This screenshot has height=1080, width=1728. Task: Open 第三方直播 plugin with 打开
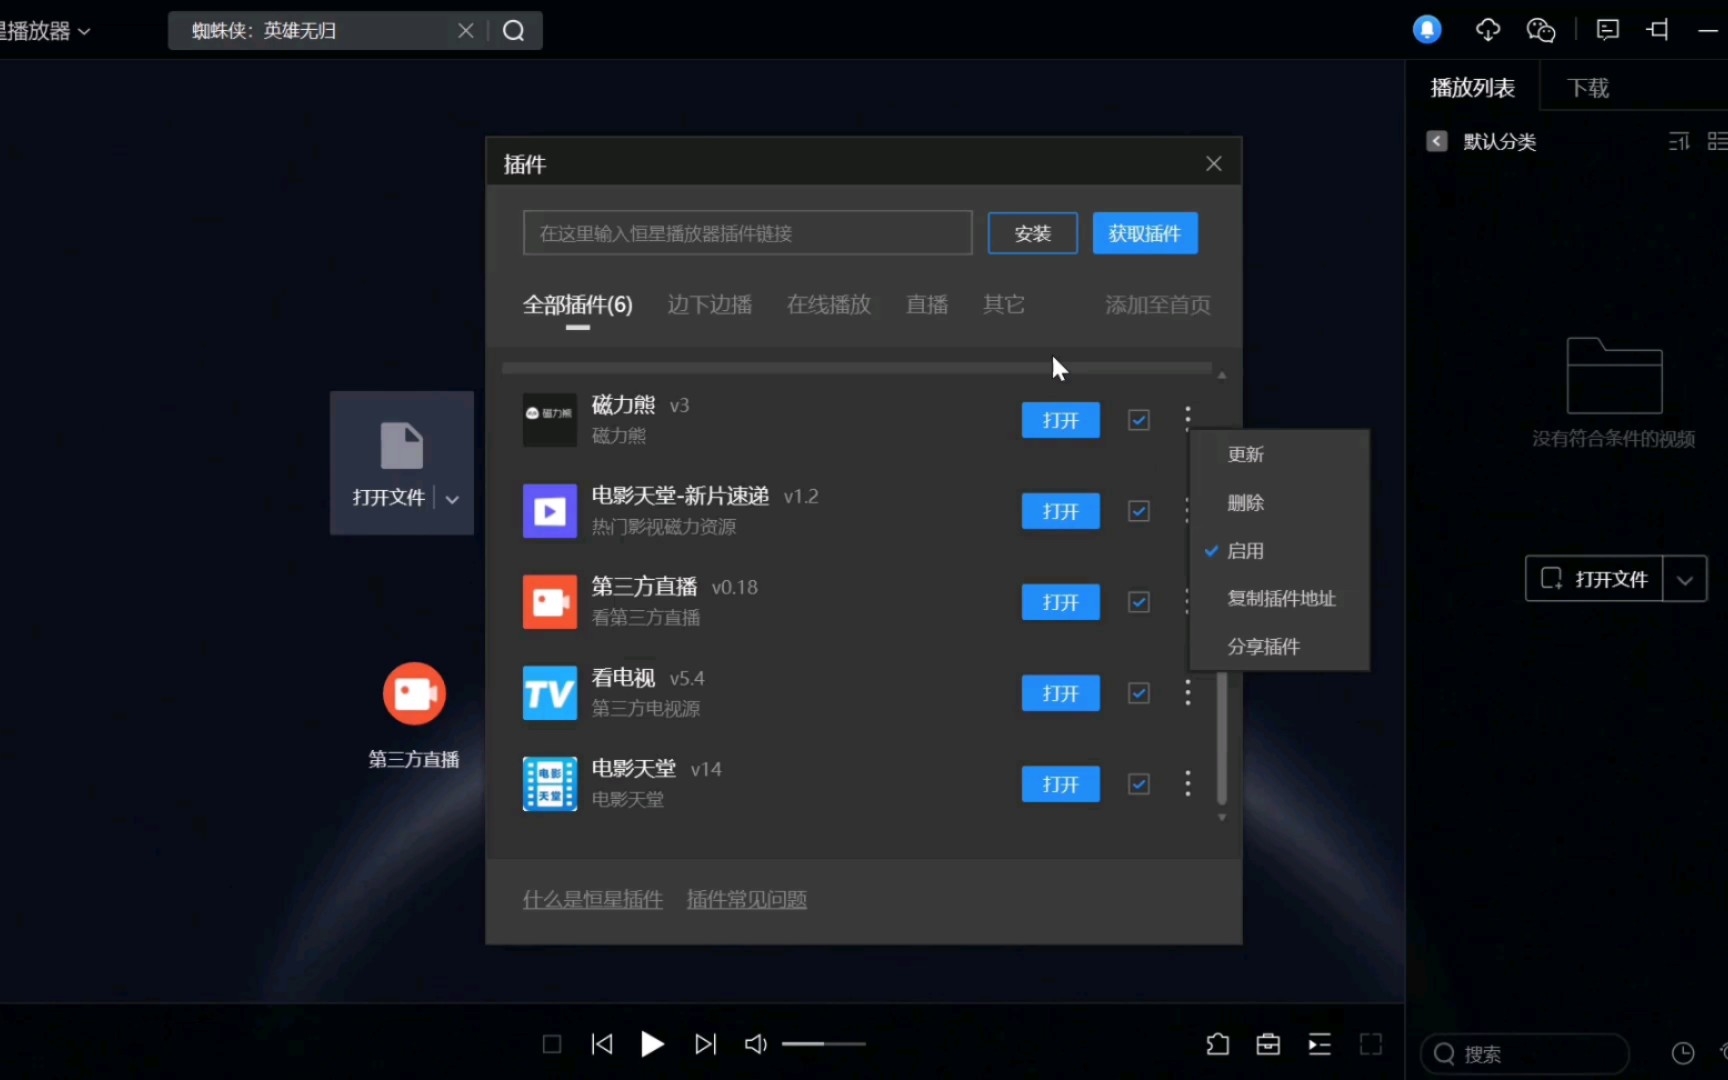click(x=1061, y=602)
